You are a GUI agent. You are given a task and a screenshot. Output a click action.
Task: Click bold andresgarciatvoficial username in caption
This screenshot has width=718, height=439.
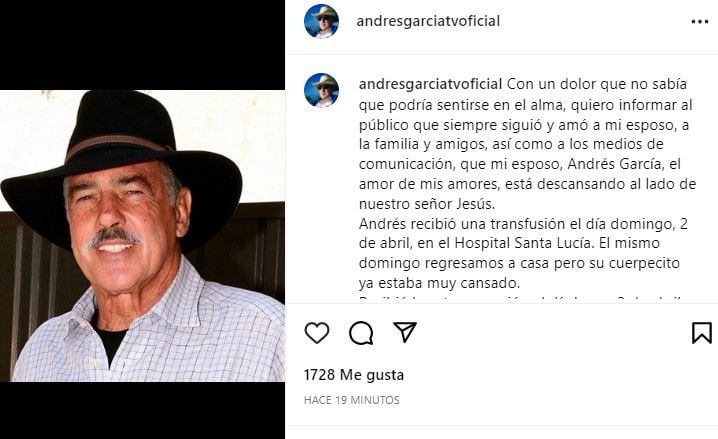pos(430,84)
